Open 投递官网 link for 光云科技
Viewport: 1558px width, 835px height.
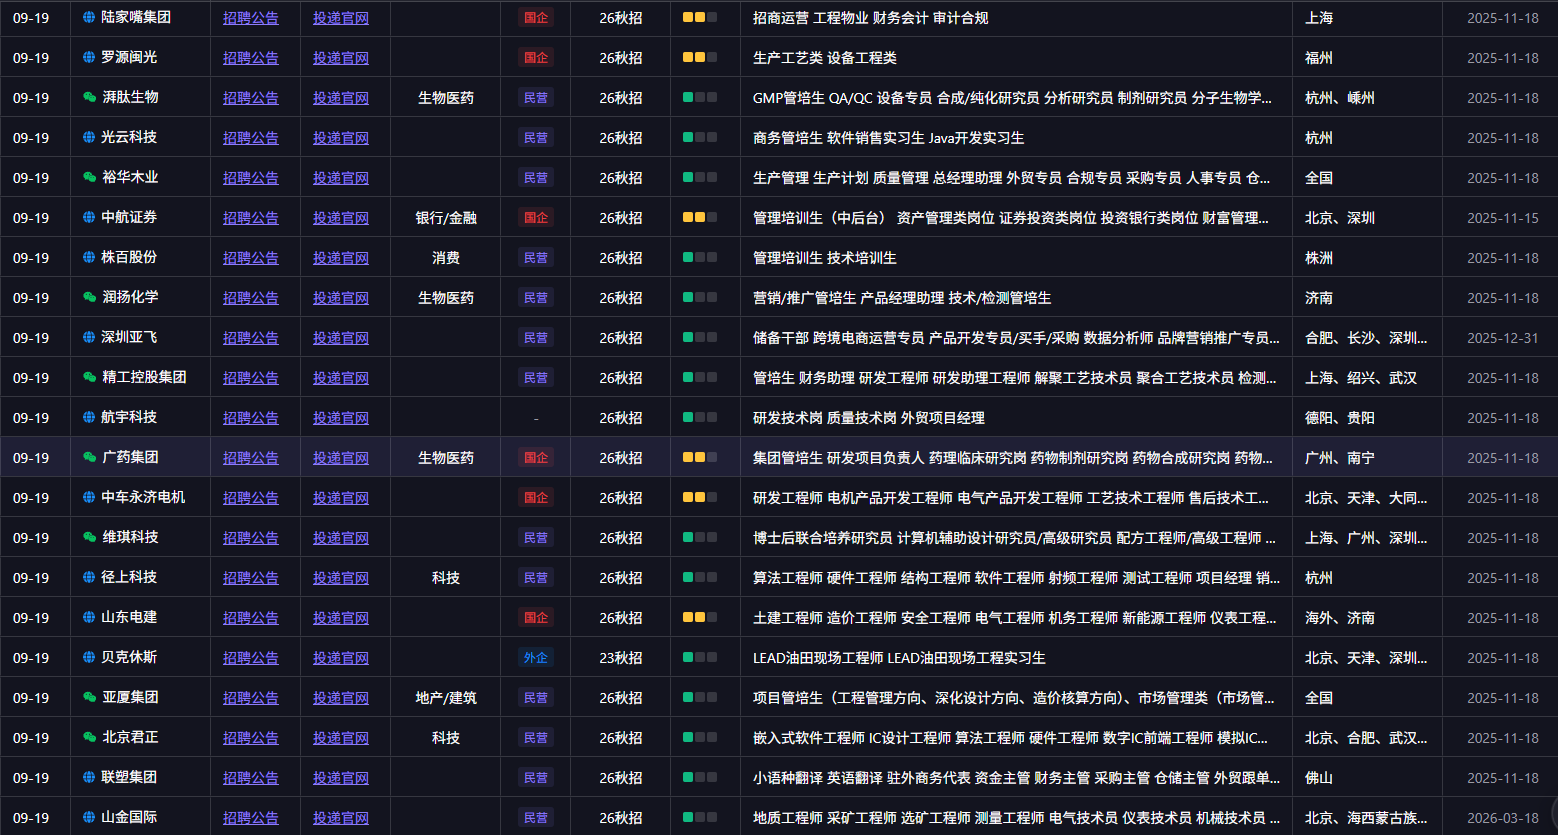341,138
